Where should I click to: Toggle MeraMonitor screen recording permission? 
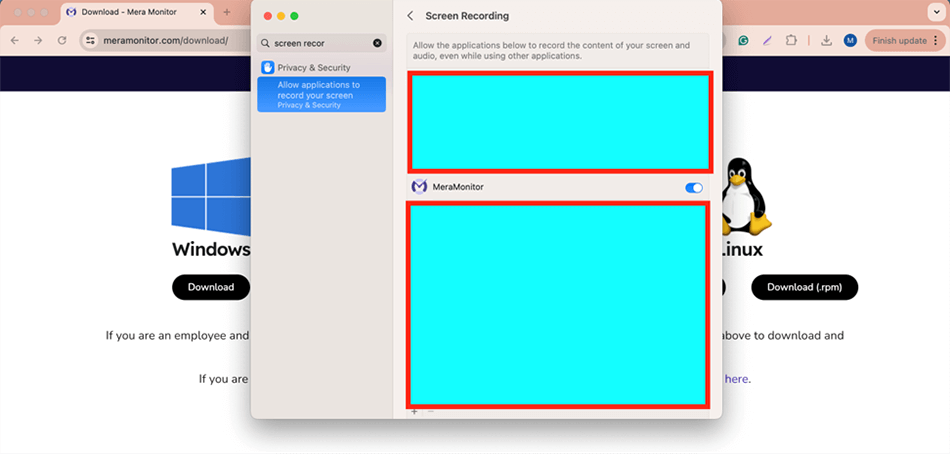(x=693, y=188)
